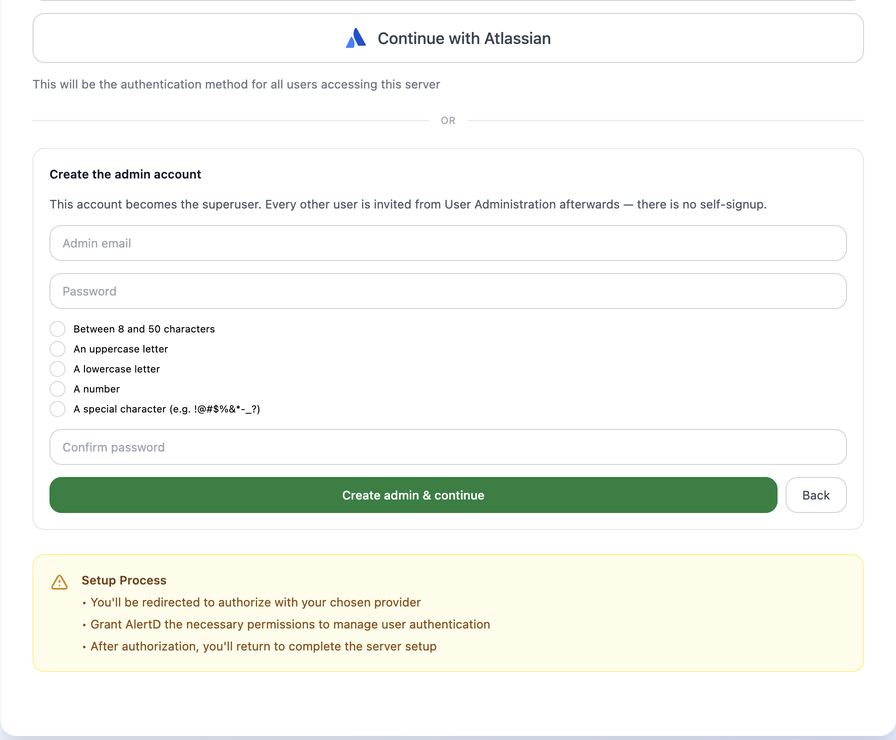
Task: Click 'A special character (e.g. !@#$%&*-_?)' label
Action: [167, 409]
